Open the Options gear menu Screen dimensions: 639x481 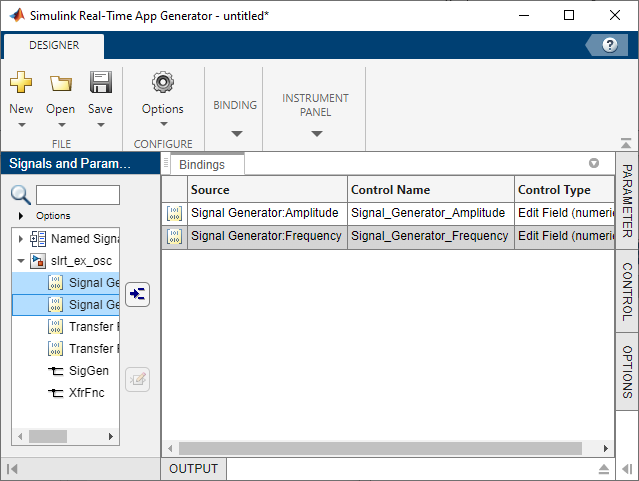click(162, 83)
